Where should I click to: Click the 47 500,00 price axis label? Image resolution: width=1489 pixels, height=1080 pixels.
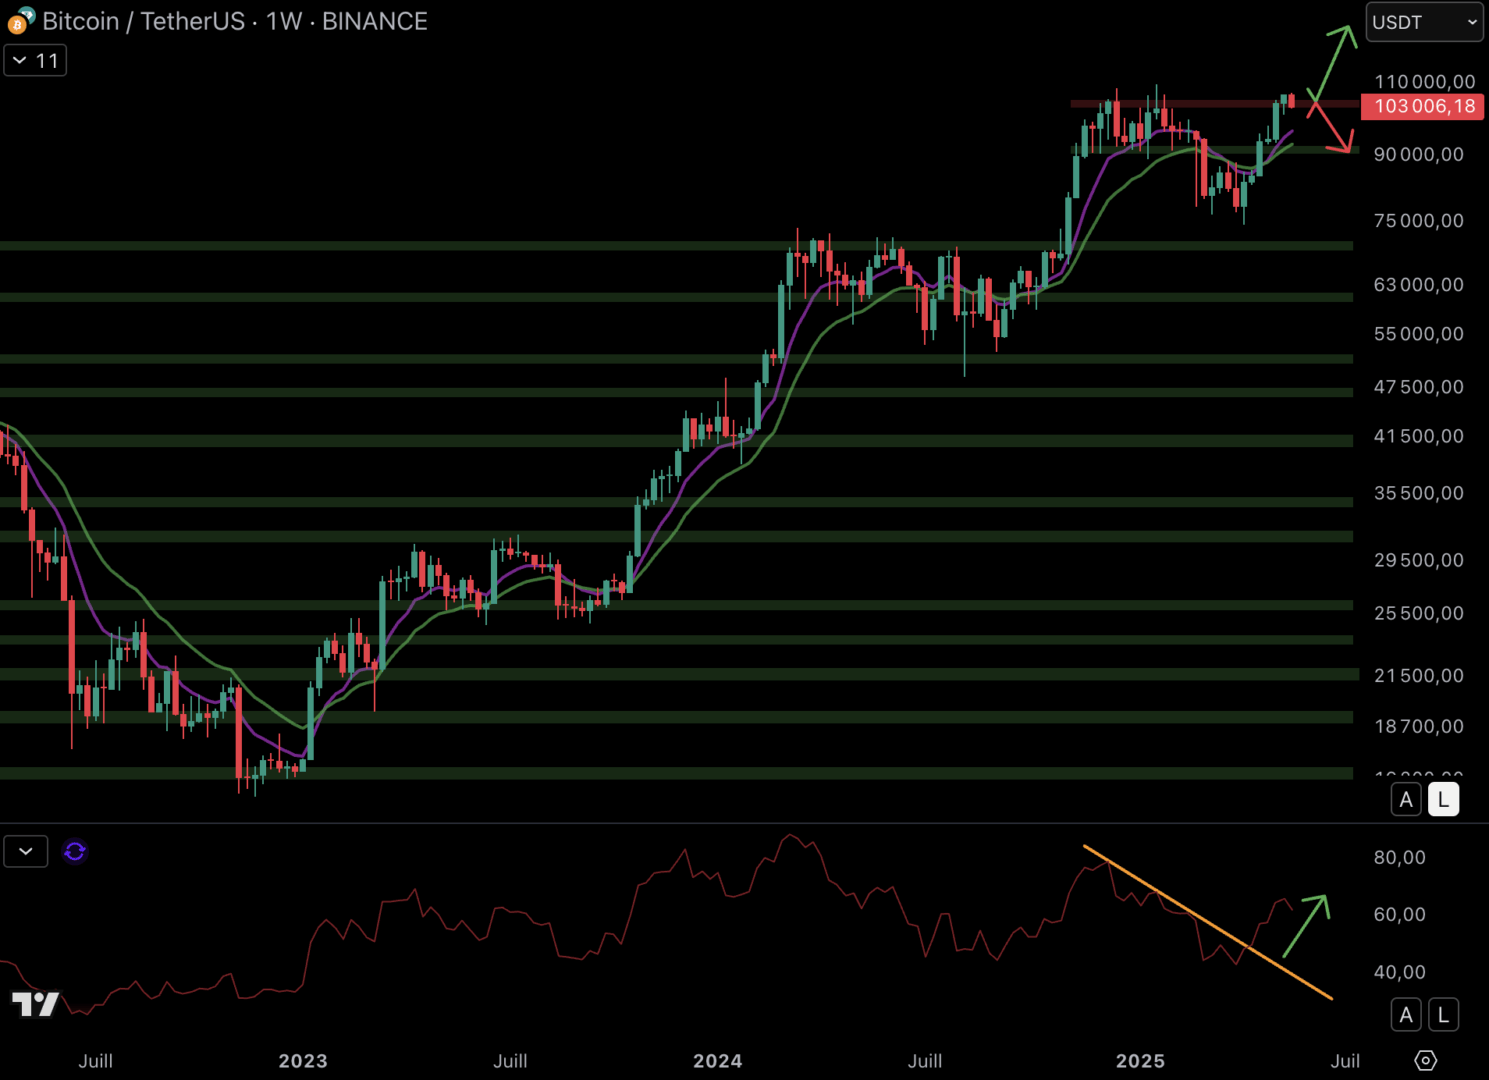click(1418, 387)
